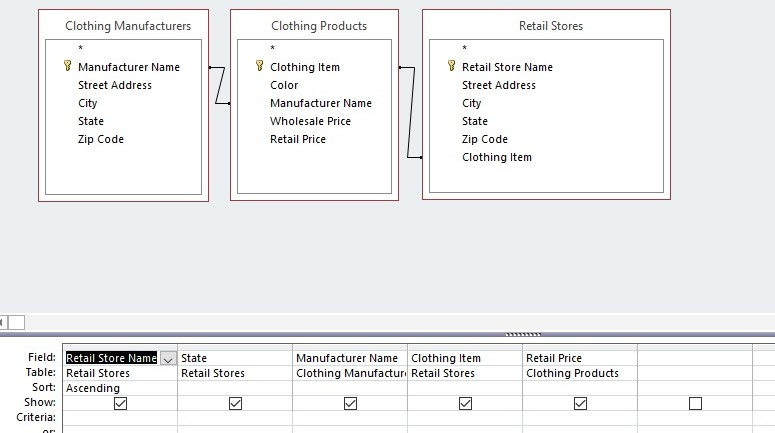Screen dimensions: 775x433
Task: Click the join line between Manufacturers and Products
Action: point(220,85)
